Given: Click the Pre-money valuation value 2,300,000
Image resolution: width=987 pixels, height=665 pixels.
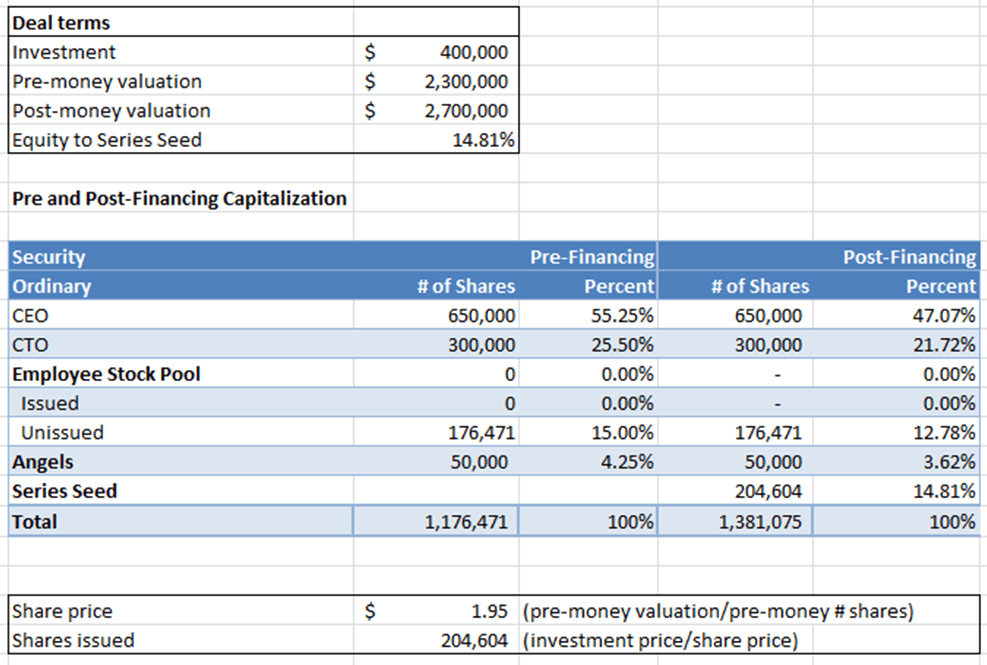Looking at the screenshot, I should click(x=436, y=81).
